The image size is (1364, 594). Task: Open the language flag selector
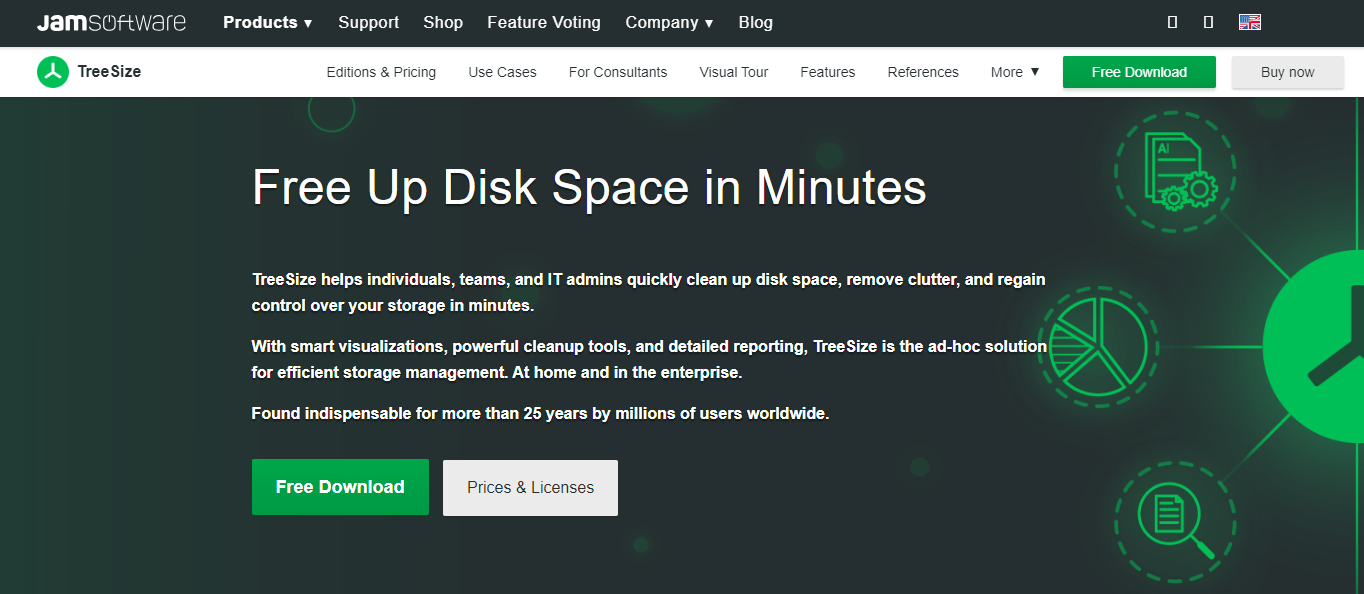[x=1249, y=22]
